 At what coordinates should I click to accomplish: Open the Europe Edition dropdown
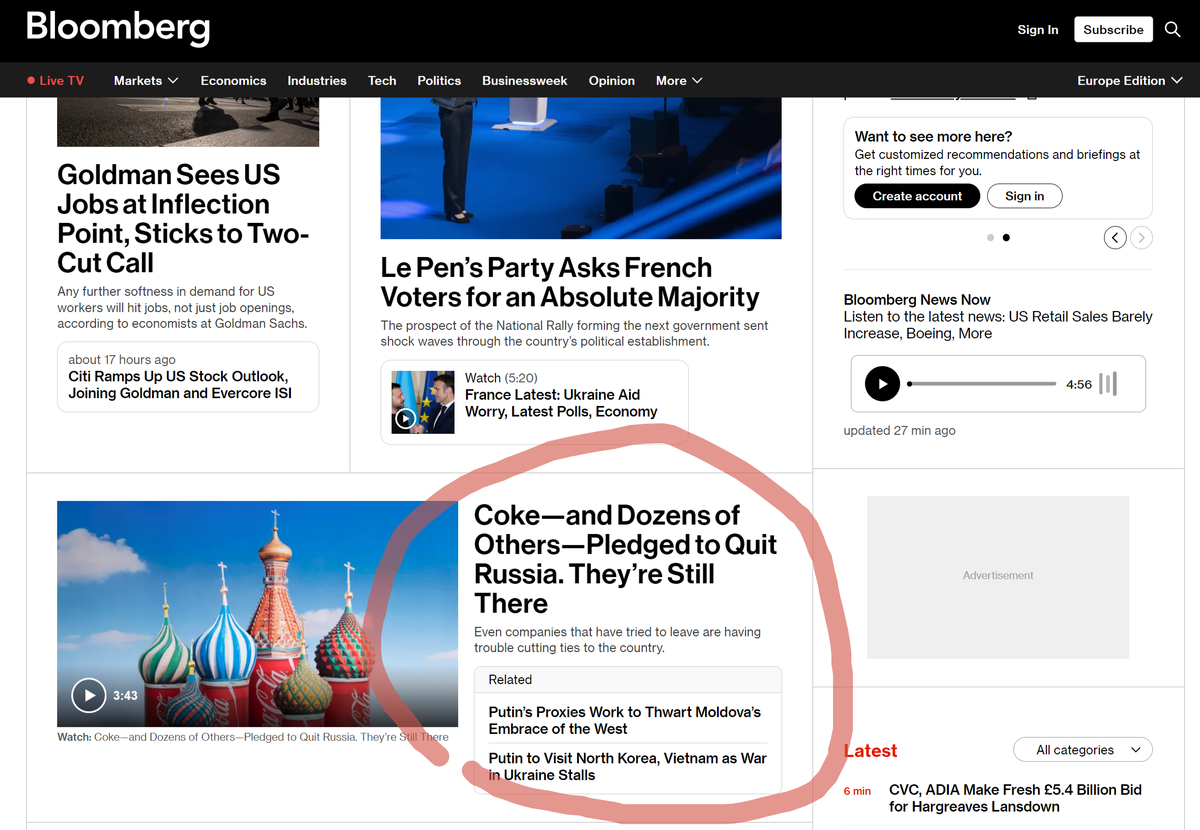coord(1129,80)
